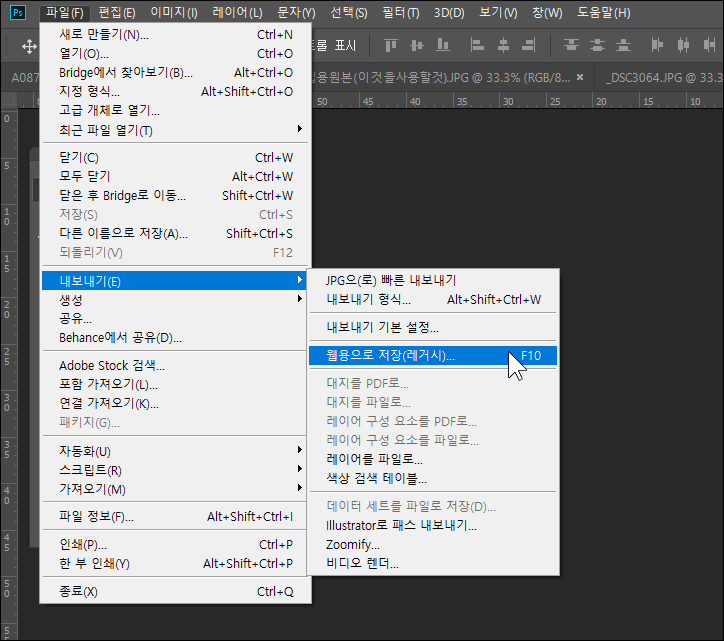This screenshot has width=724, height=641.
Task: Open the 필터(T) menu
Action: pos(401,12)
